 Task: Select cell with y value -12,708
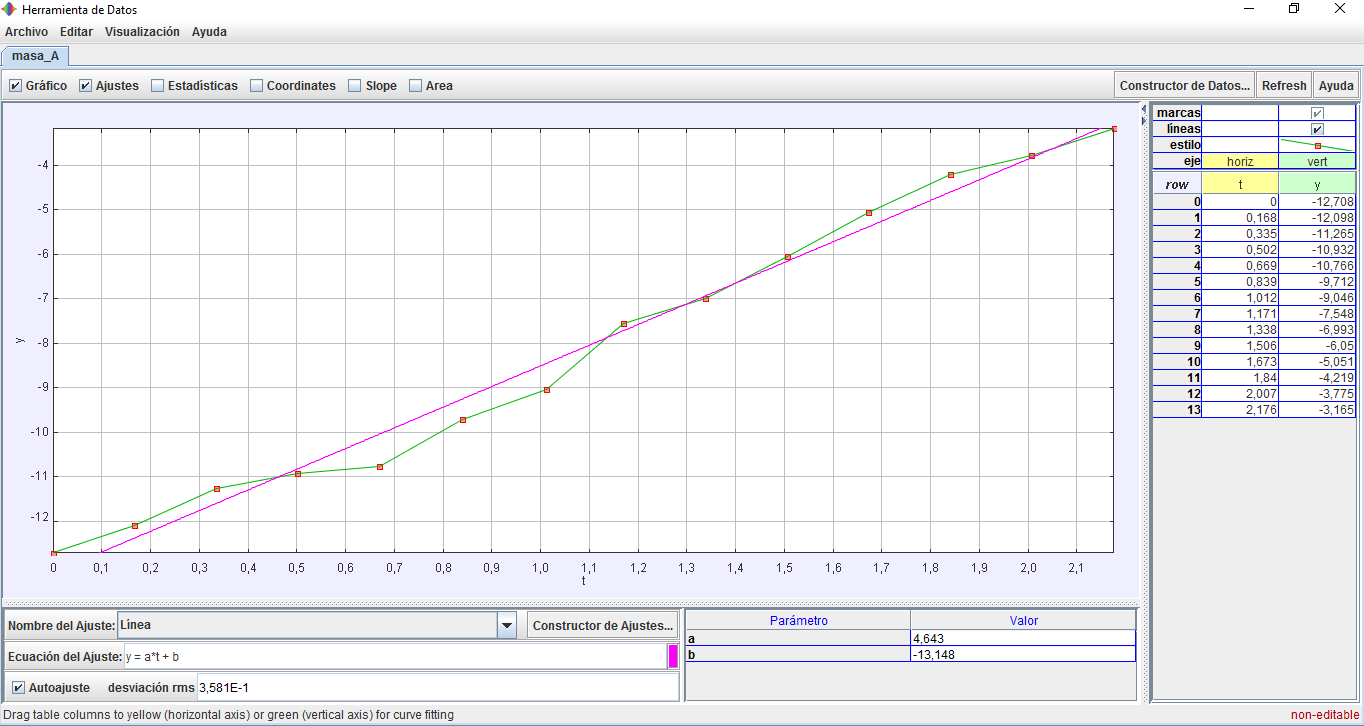tap(1317, 202)
